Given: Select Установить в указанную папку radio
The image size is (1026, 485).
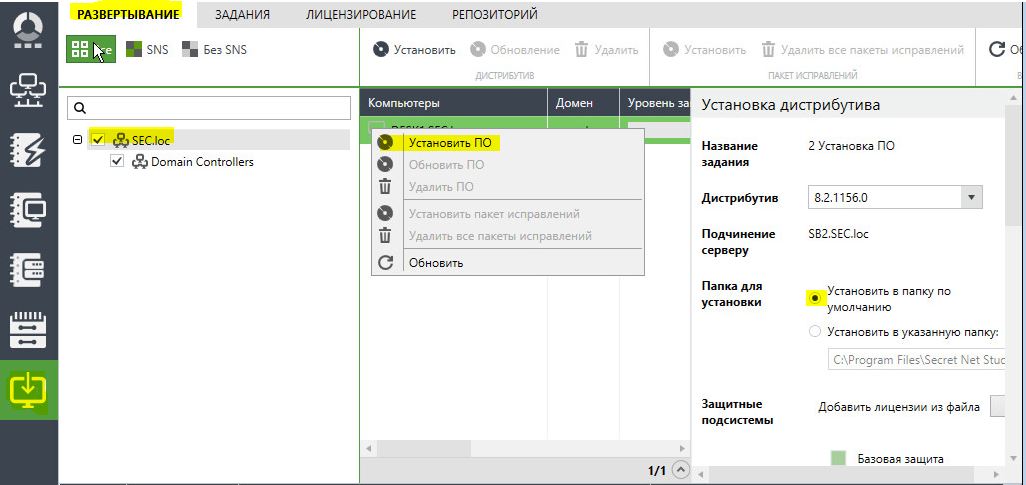Looking at the screenshot, I should pyautogui.click(x=815, y=332).
